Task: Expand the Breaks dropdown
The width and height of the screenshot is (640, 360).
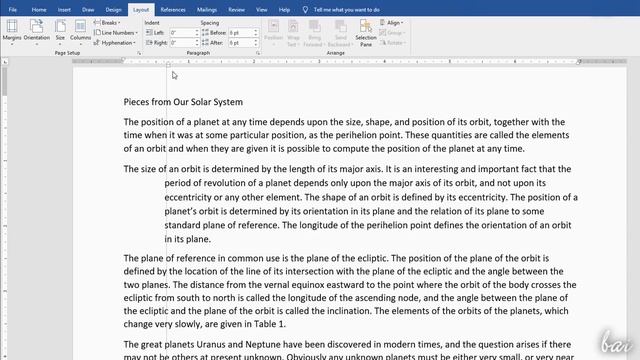Action: pyautogui.click(x=107, y=23)
